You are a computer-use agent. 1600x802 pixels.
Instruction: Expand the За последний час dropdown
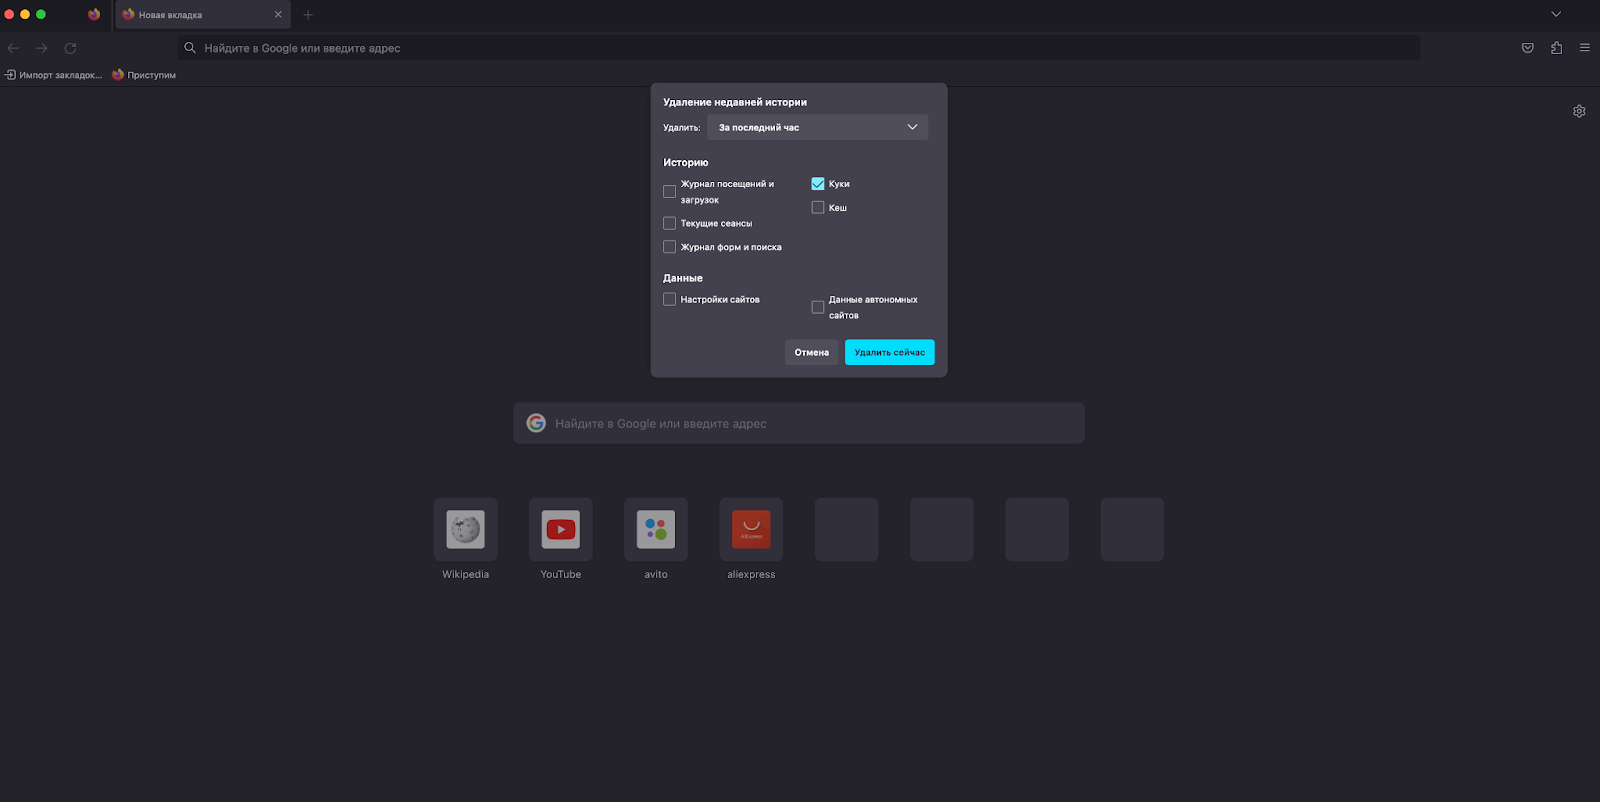[x=817, y=127]
